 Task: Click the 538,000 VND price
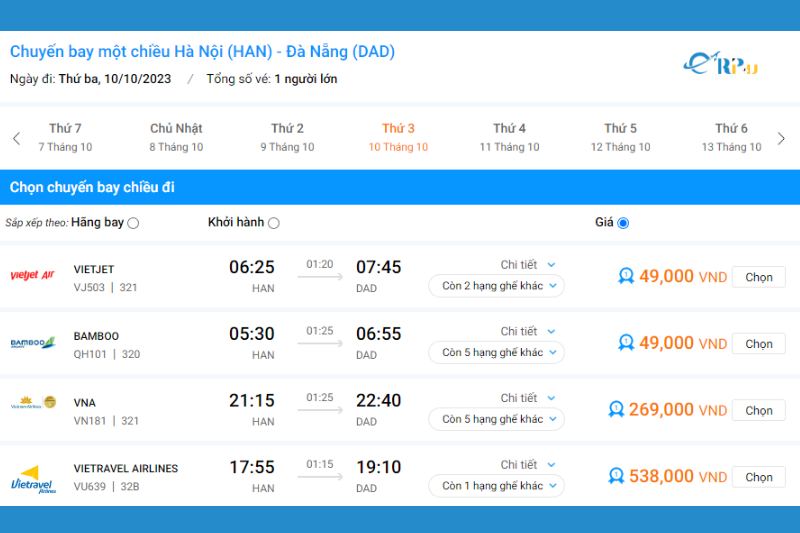(678, 476)
